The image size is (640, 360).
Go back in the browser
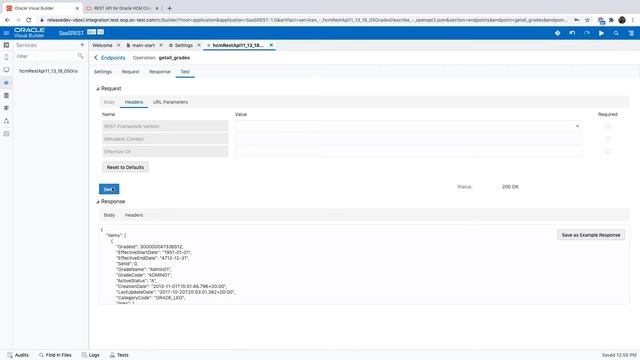[7, 20]
